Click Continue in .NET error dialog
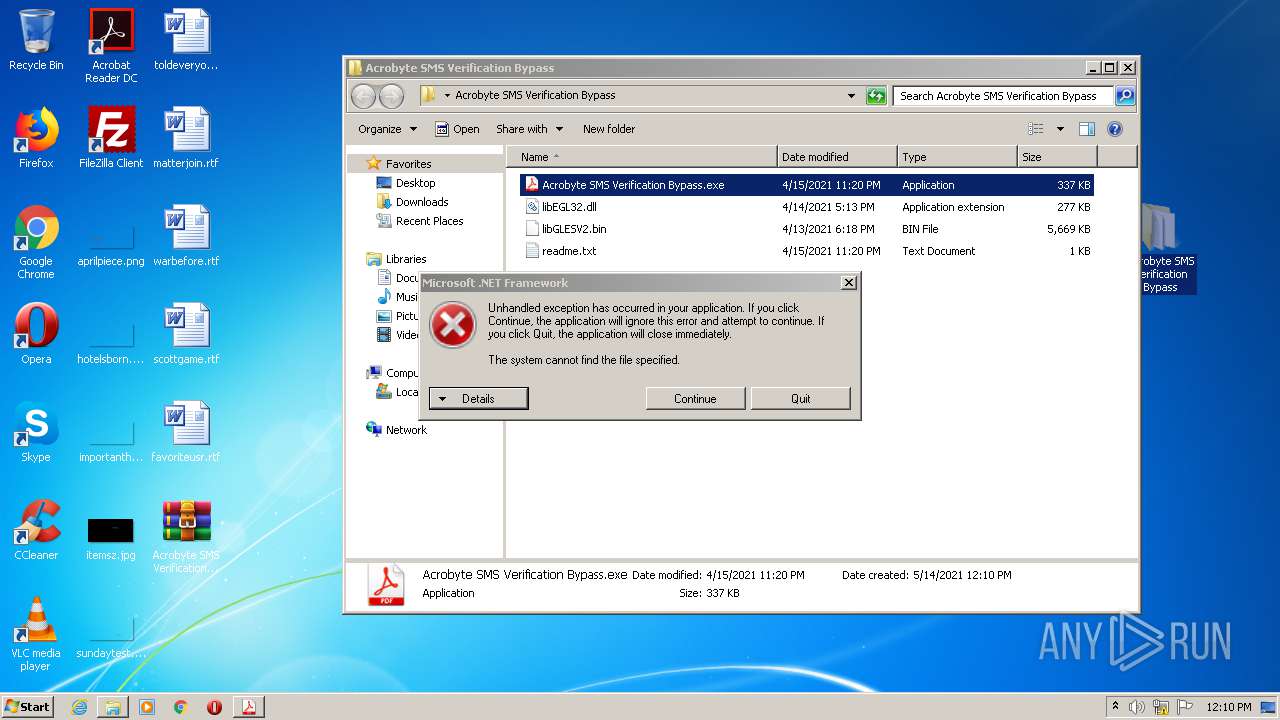 click(695, 399)
